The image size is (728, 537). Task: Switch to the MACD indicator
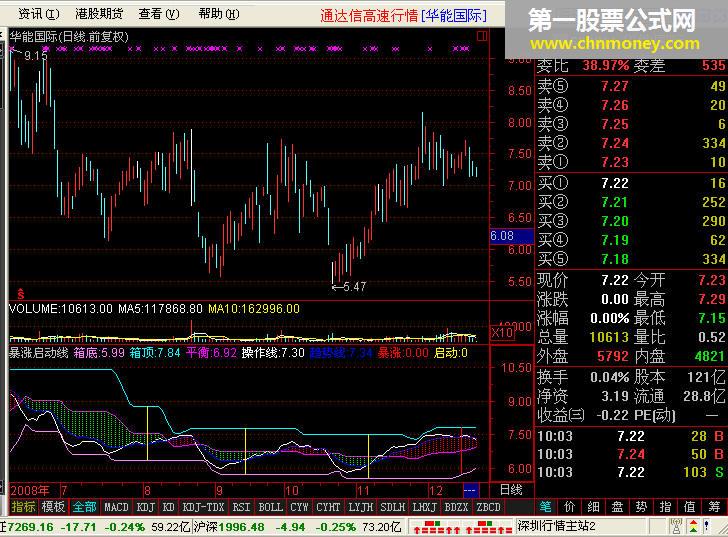click(x=116, y=507)
